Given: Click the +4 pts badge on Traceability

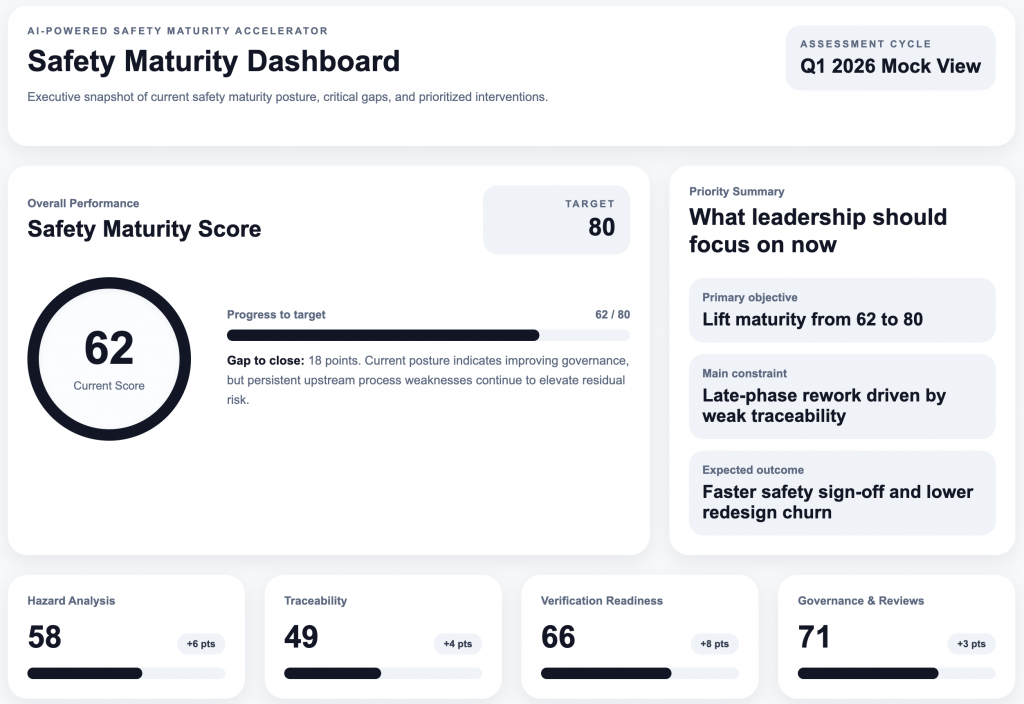Looking at the screenshot, I should point(458,644).
